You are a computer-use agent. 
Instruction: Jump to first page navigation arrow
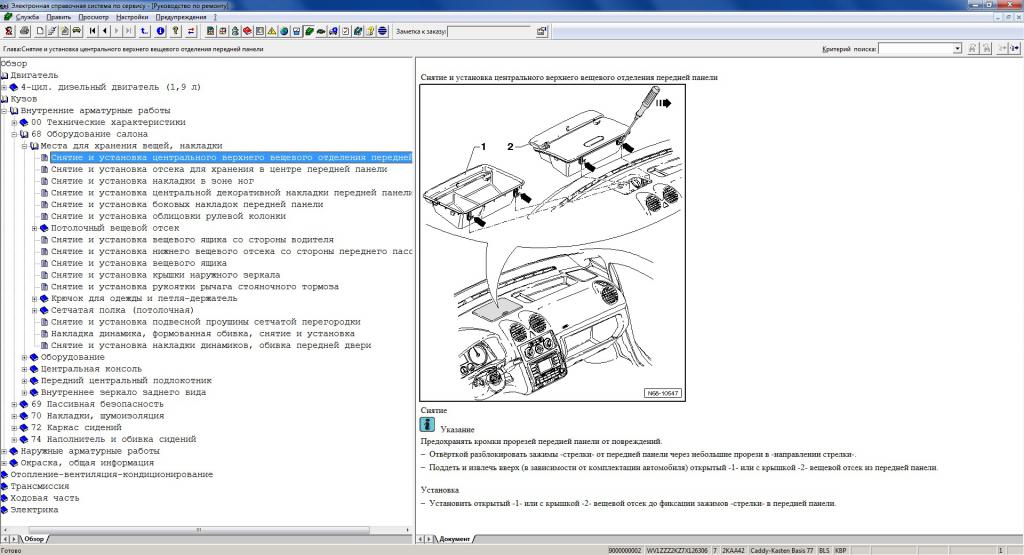(92, 31)
